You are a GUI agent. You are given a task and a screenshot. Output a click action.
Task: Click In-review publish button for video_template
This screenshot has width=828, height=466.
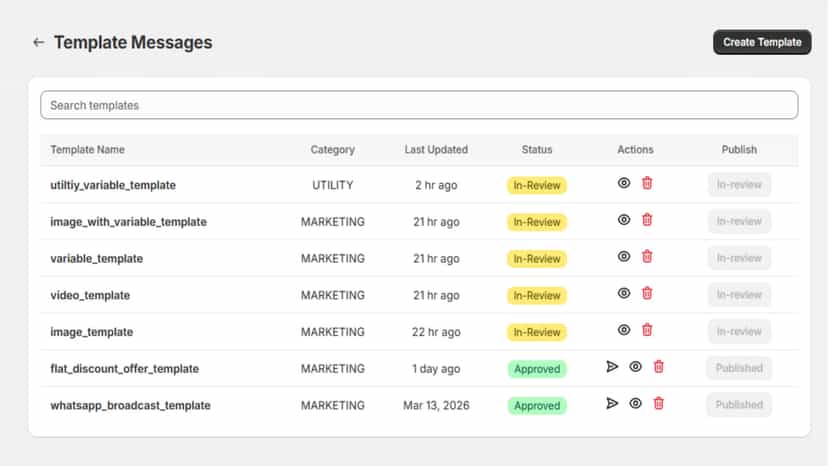click(x=739, y=295)
